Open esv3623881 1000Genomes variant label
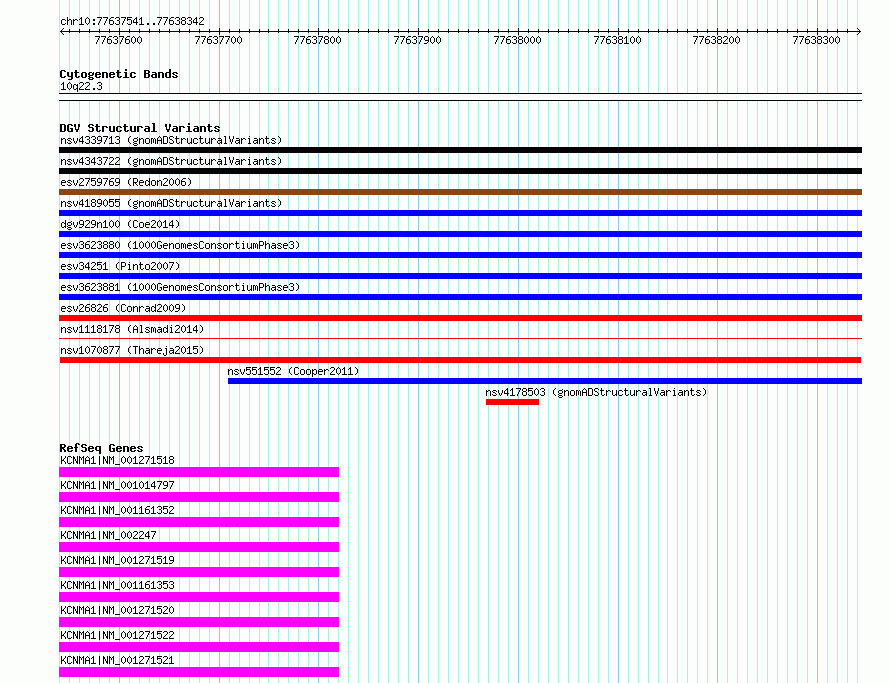 (x=180, y=287)
